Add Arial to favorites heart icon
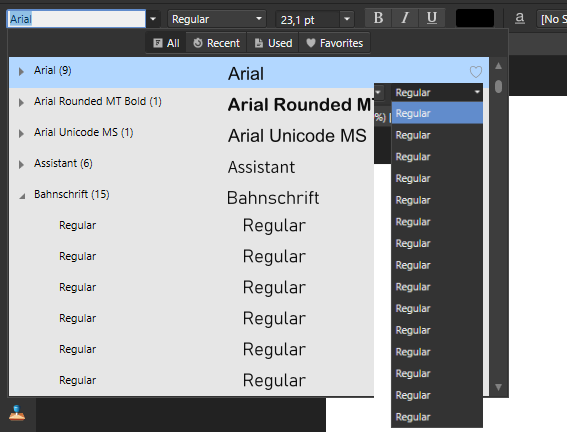 pyautogui.click(x=476, y=72)
